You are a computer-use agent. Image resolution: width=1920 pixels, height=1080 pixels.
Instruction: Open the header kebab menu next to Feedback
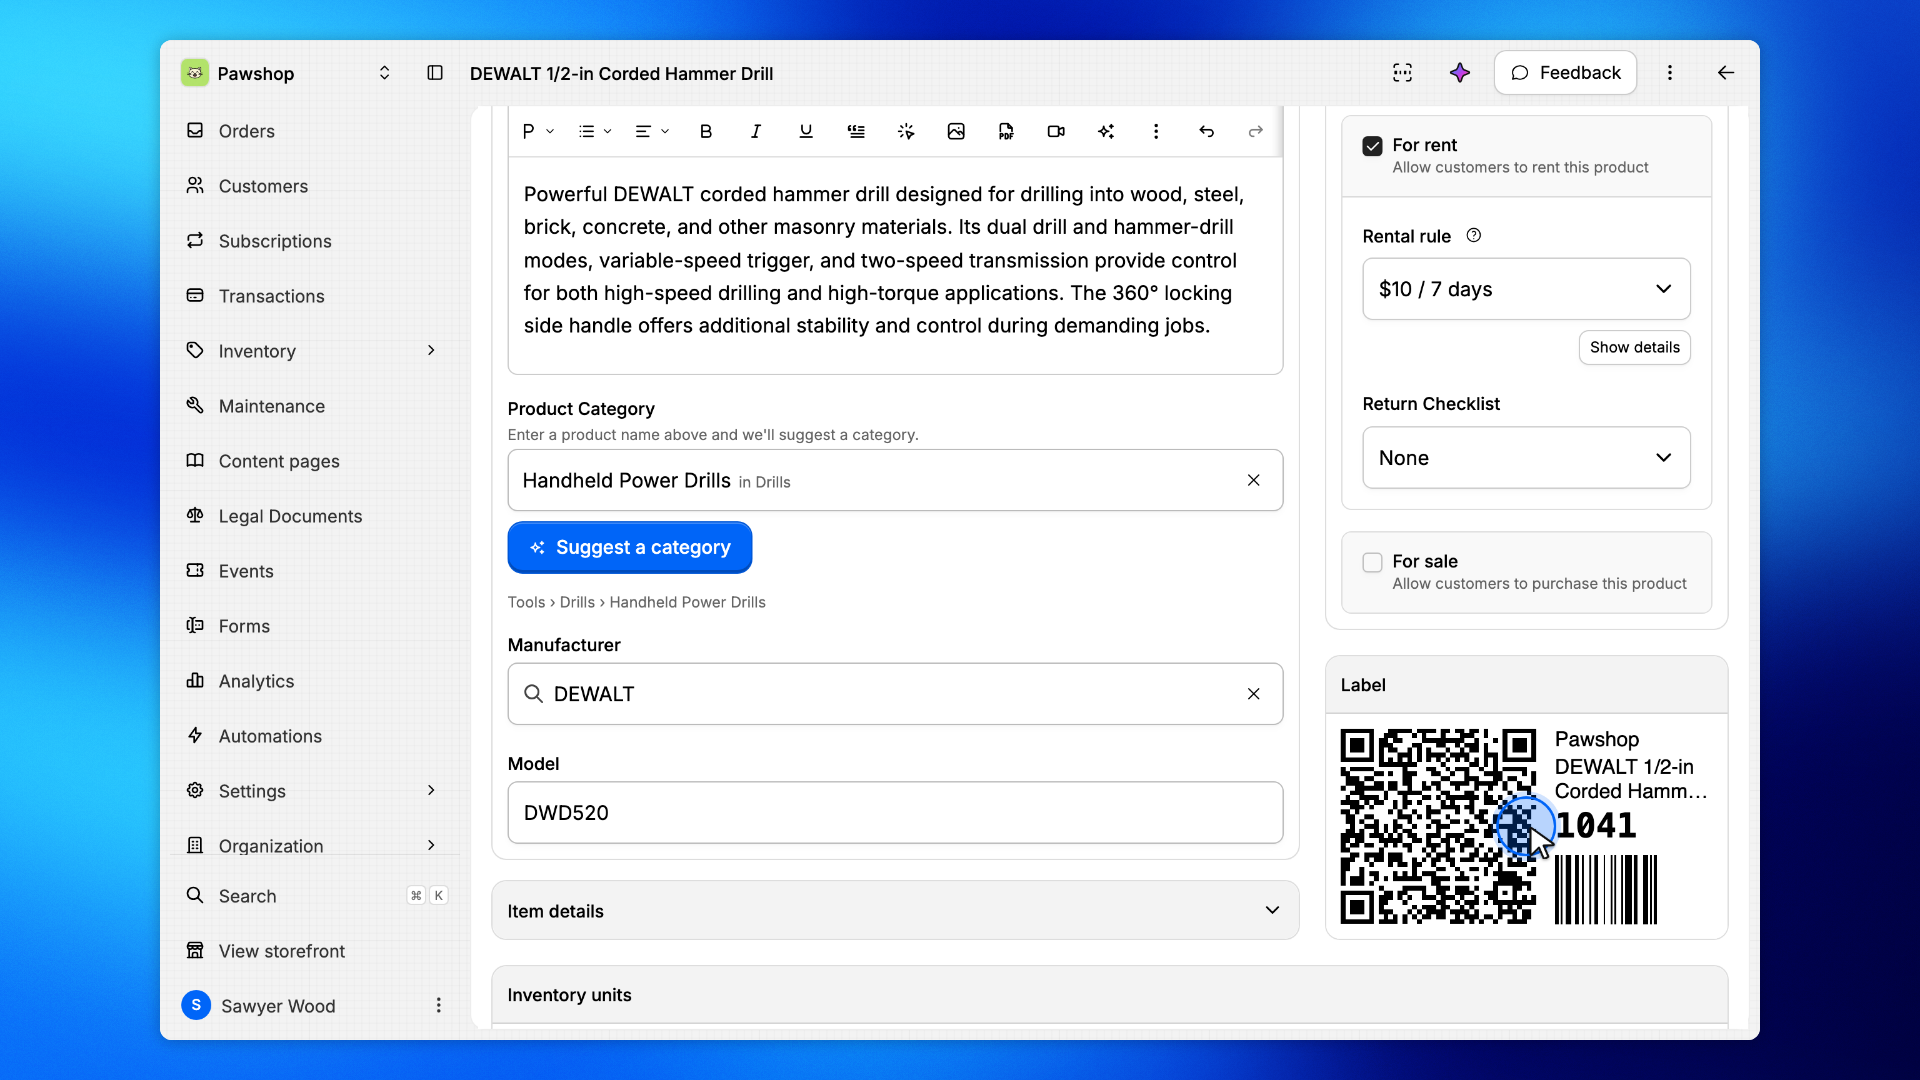pyautogui.click(x=1670, y=73)
